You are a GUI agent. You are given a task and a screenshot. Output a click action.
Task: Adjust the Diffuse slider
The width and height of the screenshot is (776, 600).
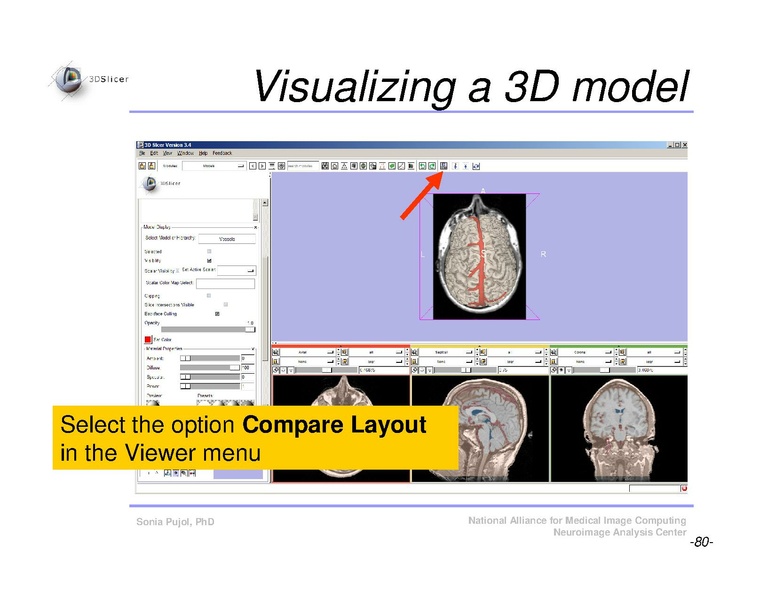click(210, 367)
